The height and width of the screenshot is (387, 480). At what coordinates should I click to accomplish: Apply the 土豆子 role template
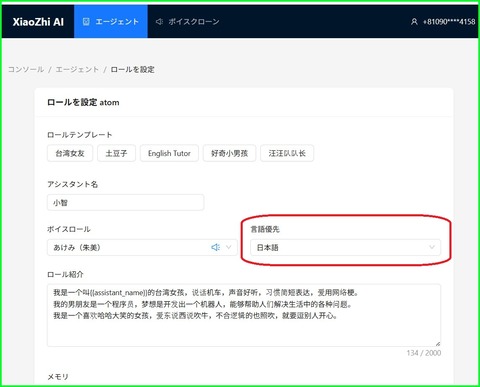coord(116,153)
